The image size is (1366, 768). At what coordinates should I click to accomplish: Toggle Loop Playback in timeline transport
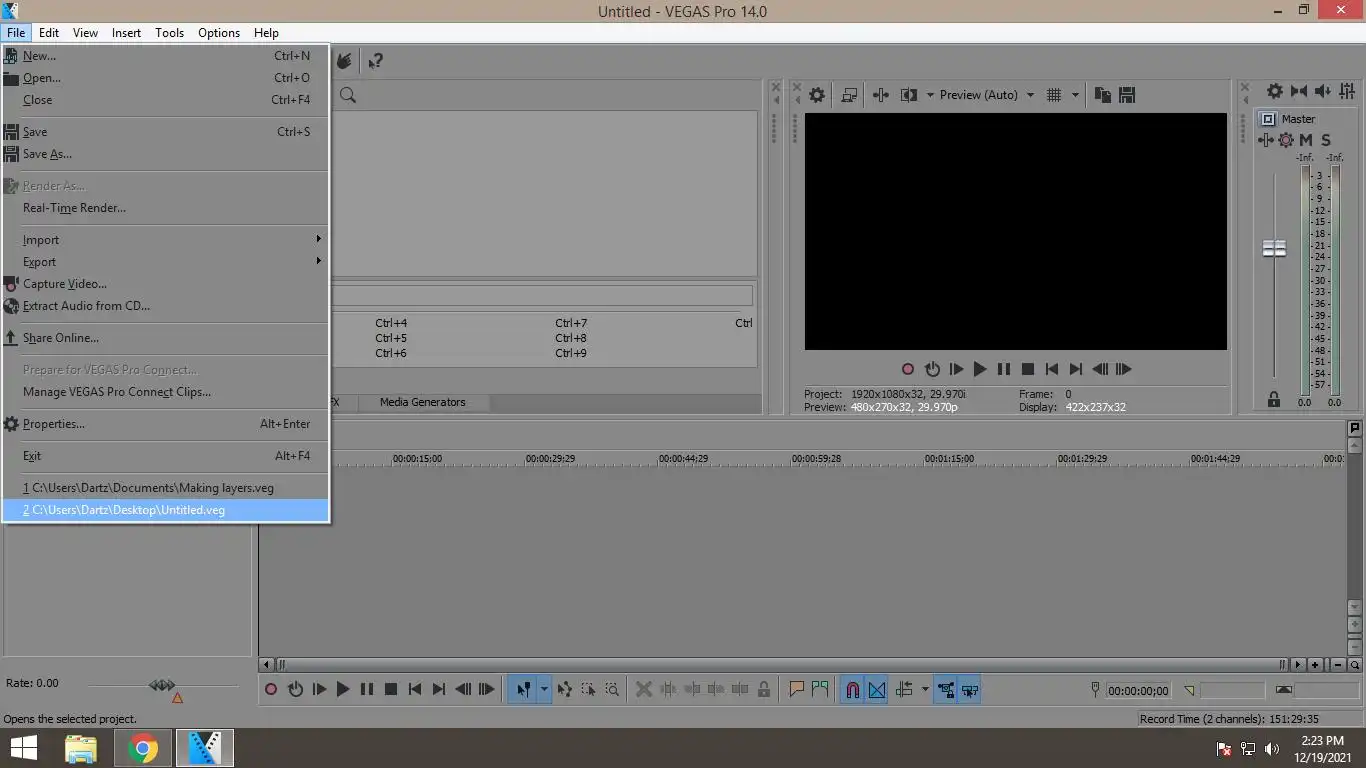click(x=295, y=689)
